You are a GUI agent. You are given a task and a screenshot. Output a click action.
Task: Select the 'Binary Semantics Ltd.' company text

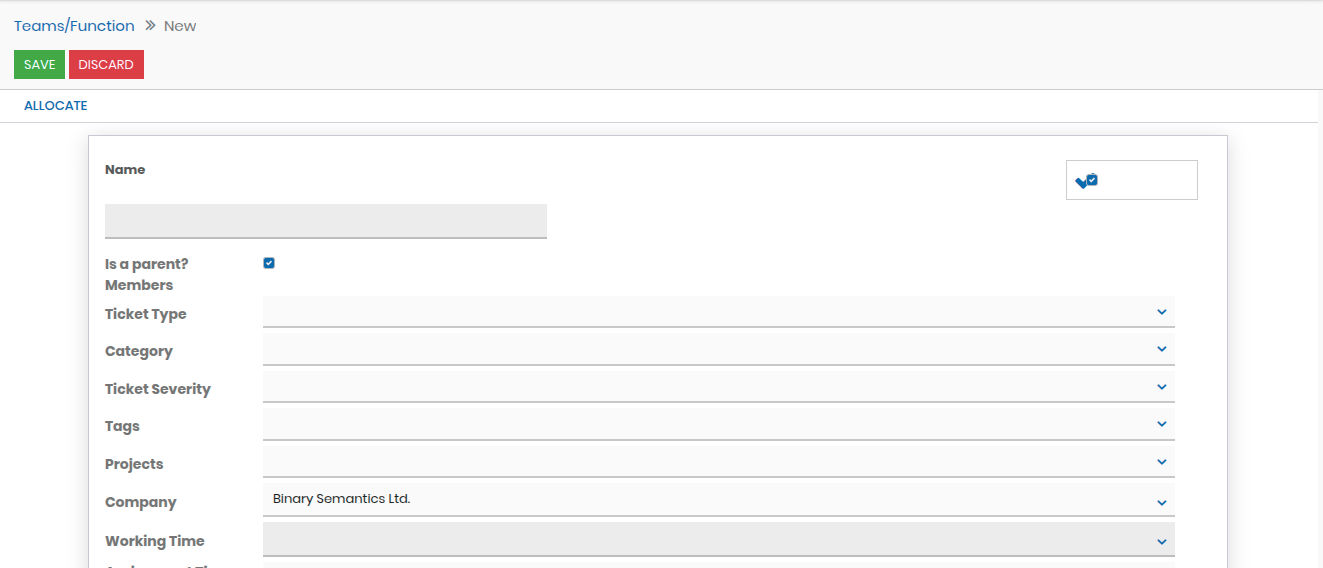click(342, 498)
